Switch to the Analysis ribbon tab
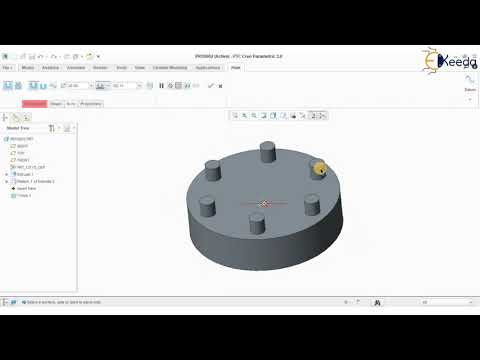480x360 pixels. coord(50,68)
